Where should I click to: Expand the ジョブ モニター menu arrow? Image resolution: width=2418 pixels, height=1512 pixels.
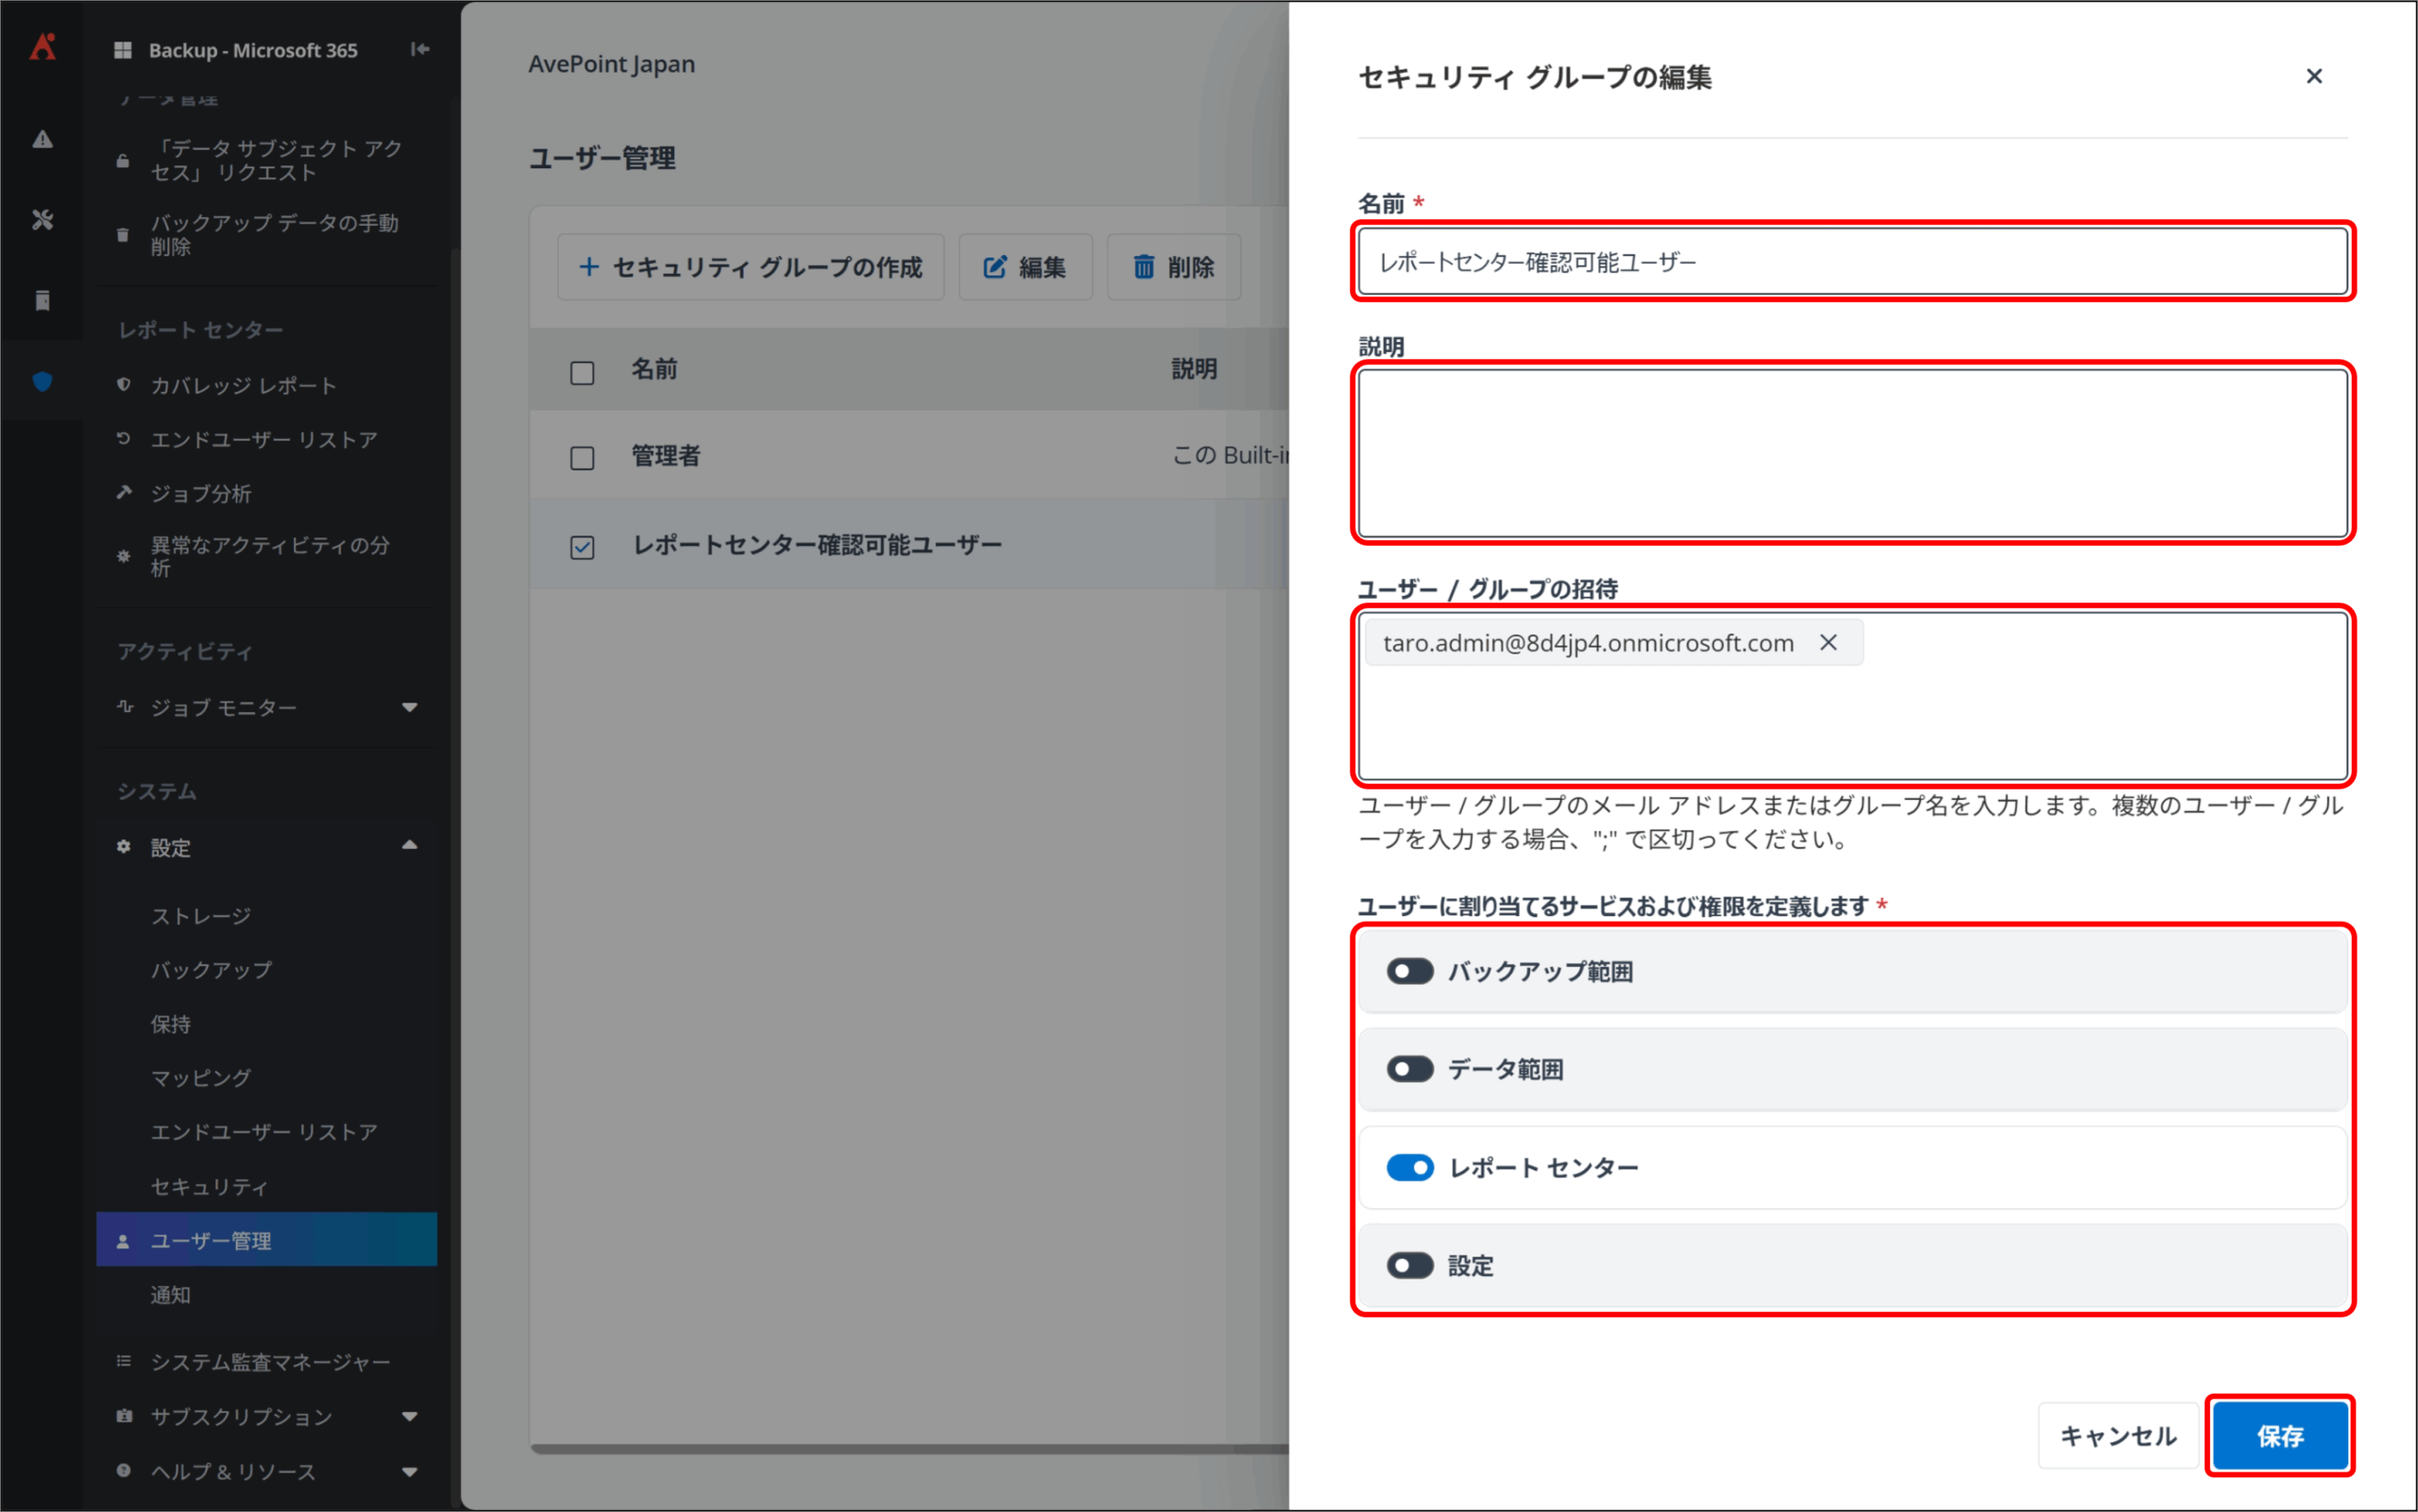point(409,707)
